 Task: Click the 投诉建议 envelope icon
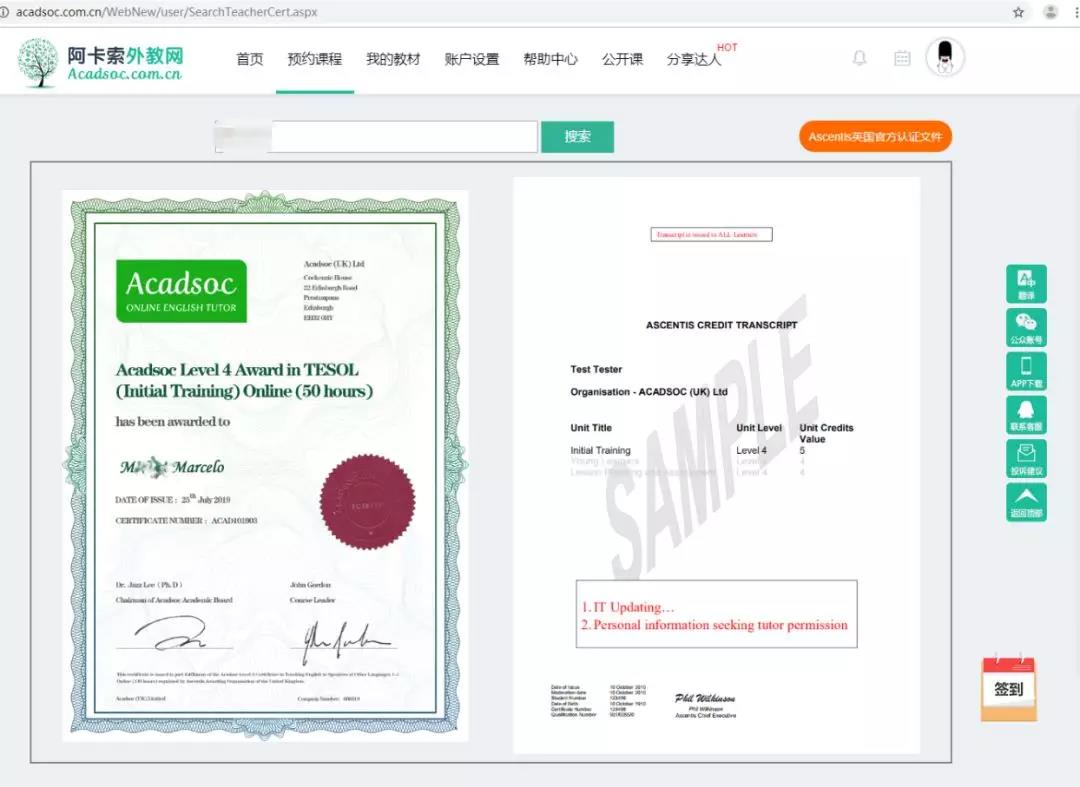[x=1026, y=459]
